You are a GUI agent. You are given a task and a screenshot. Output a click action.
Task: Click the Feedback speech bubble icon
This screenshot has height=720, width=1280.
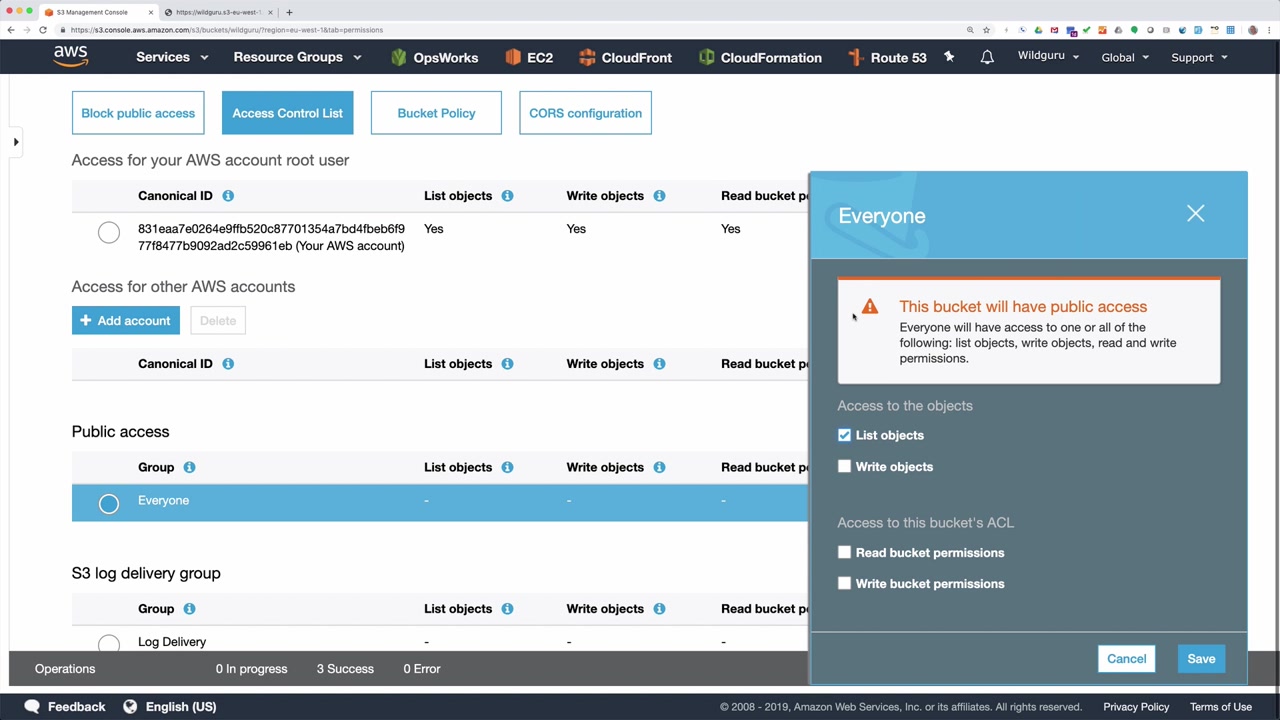pyautogui.click(x=32, y=707)
